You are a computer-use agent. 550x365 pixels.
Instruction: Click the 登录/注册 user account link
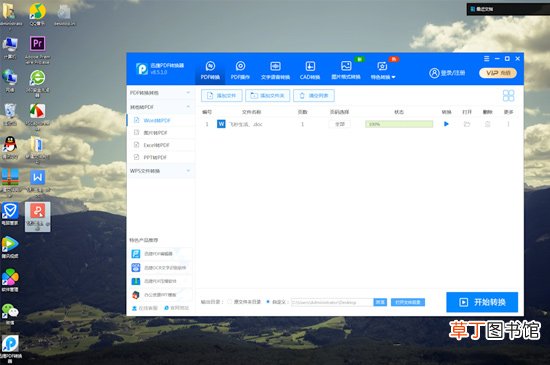(x=447, y=73)
